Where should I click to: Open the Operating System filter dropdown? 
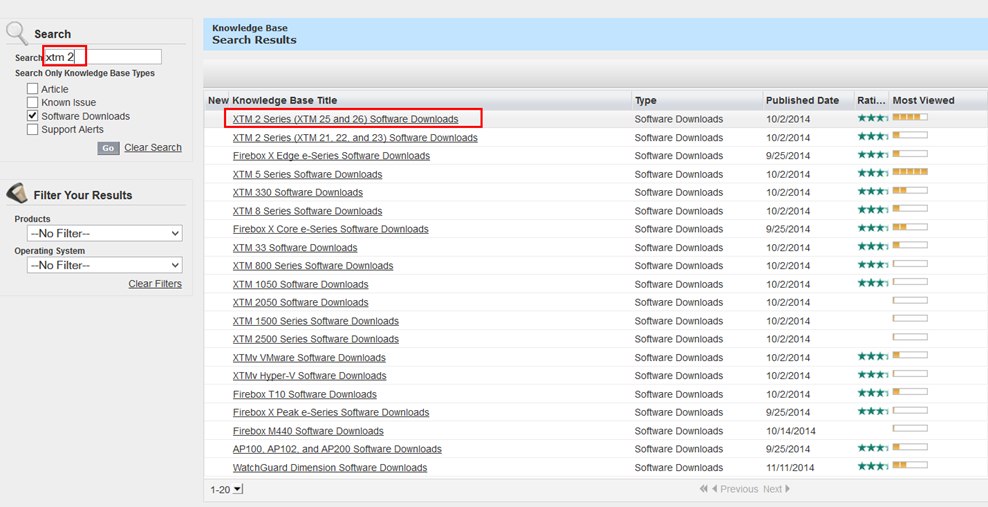coord(105,265)
